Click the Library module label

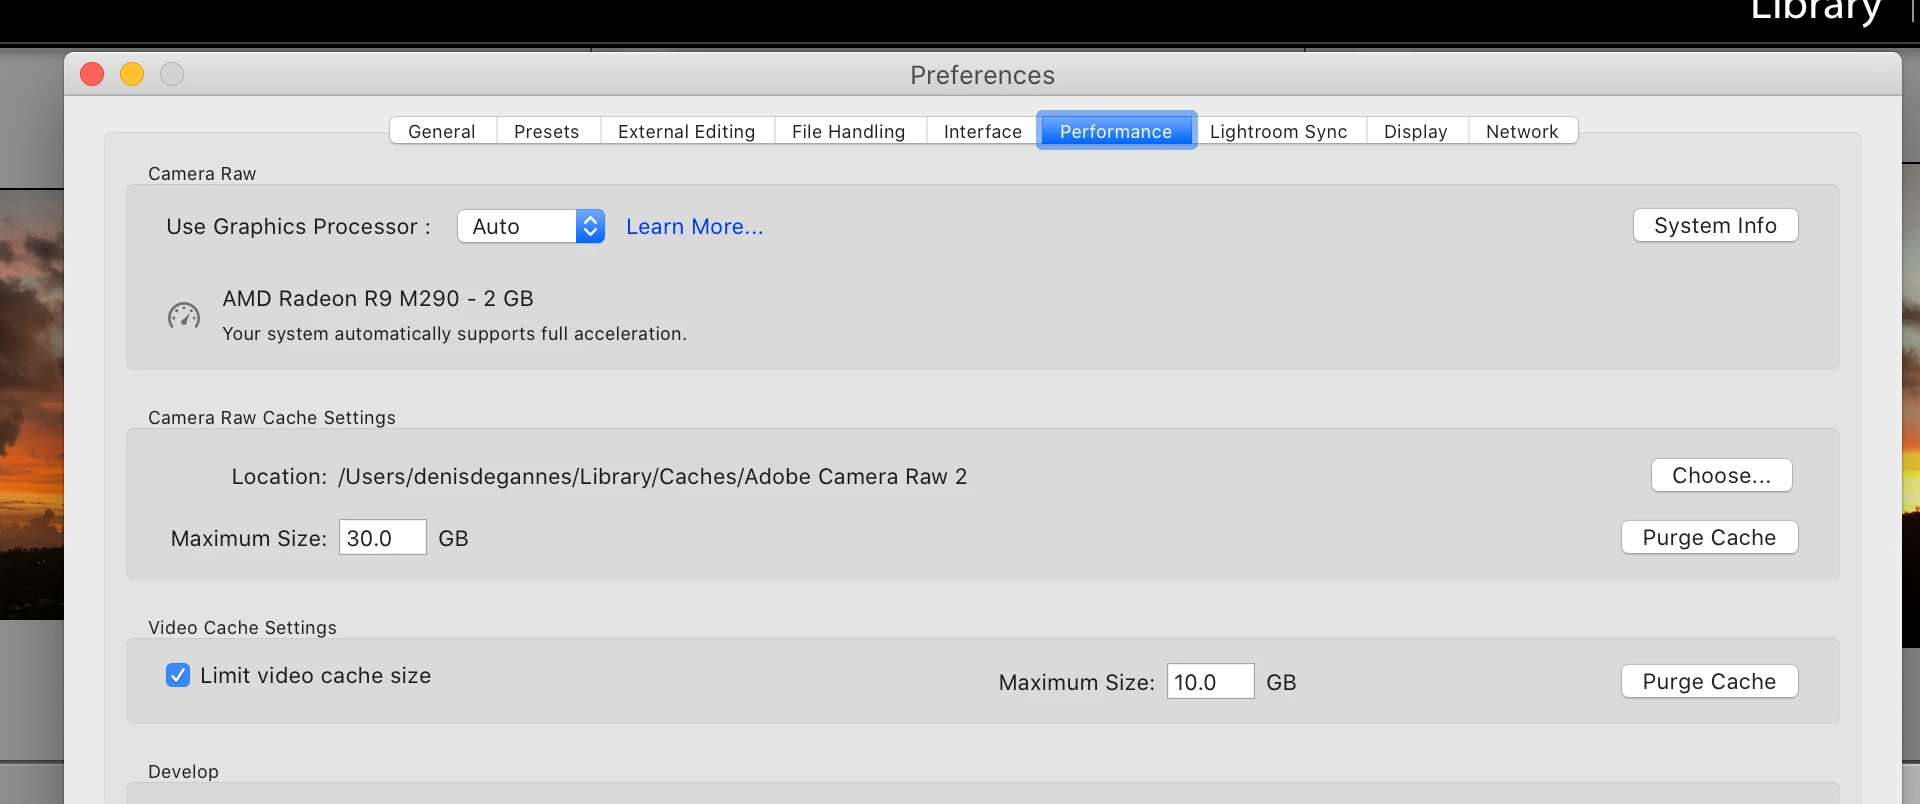click(1816, 11)
